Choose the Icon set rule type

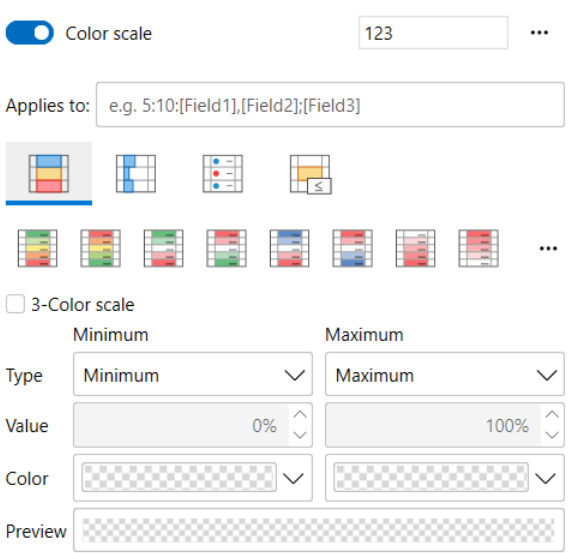223,174
